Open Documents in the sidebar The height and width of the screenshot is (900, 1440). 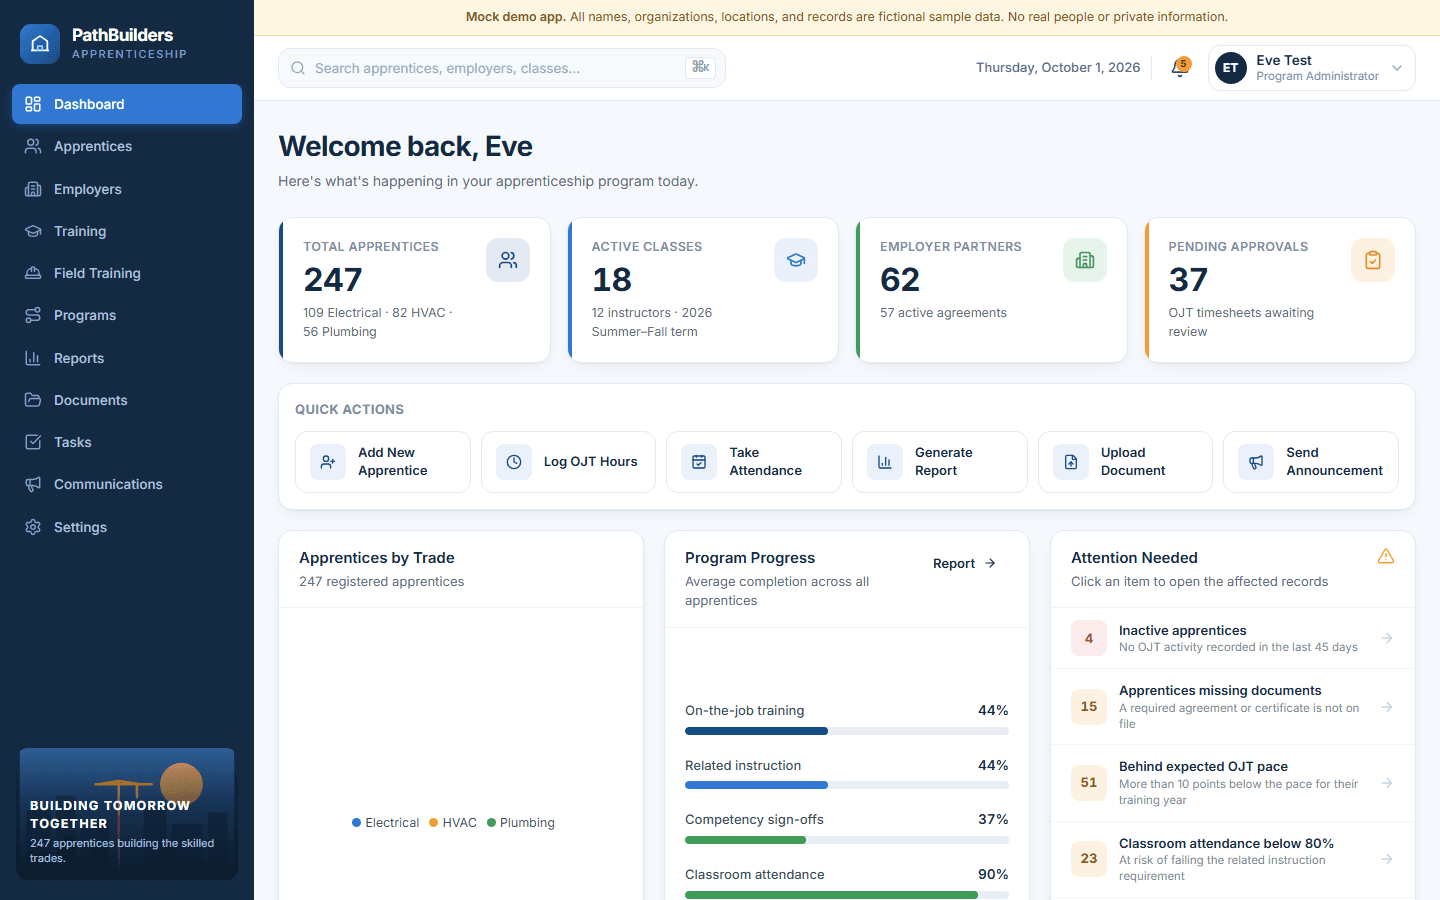point(127,400)
